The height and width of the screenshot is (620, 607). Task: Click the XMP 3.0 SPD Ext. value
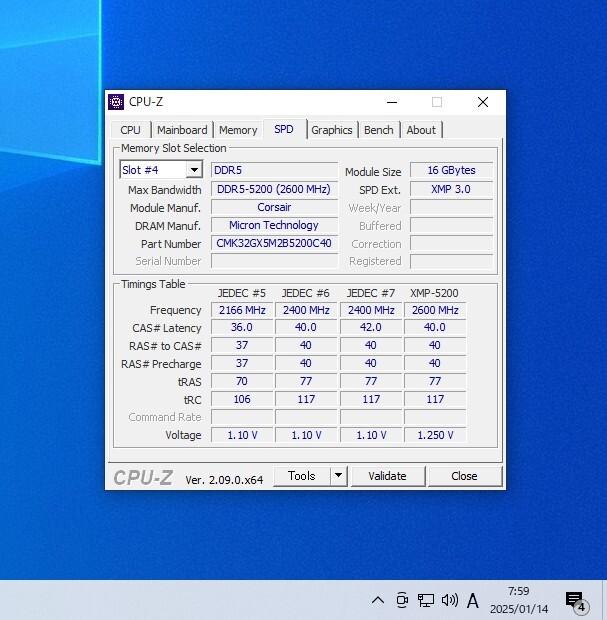451,189
